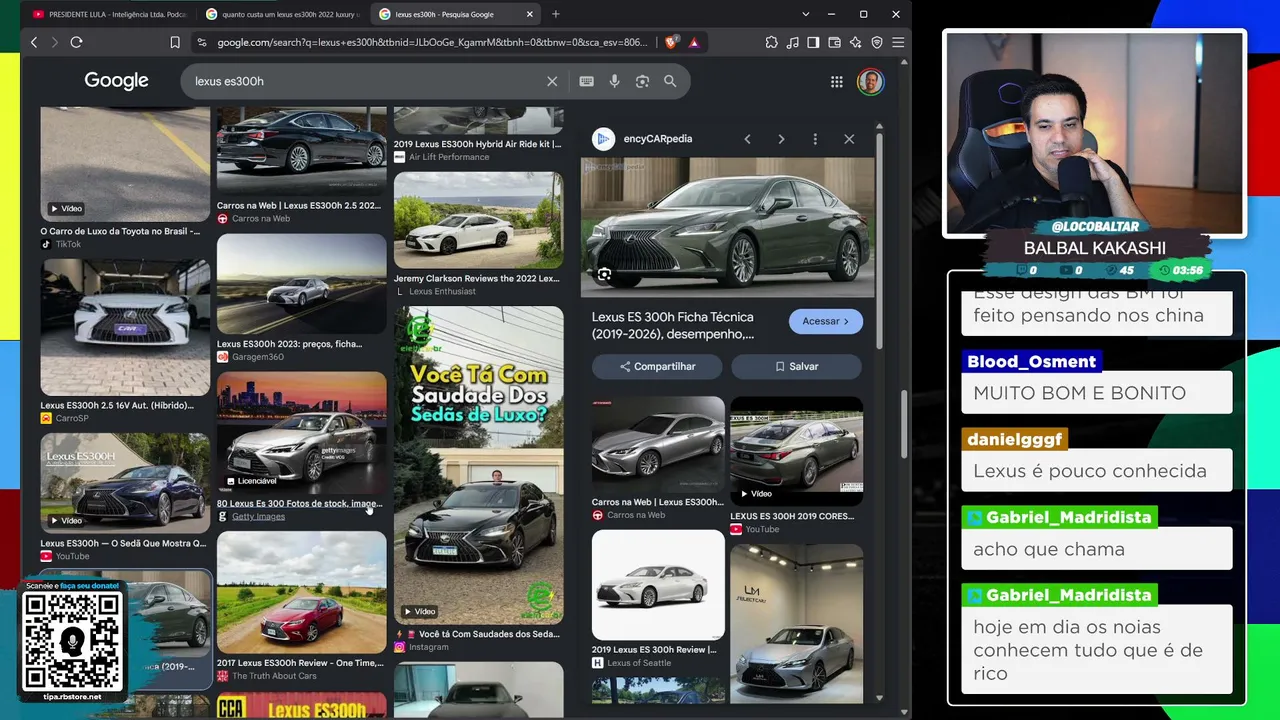Clear the Google search box with X
This screenshot has height=720, width=1280.
pos(552,81)
